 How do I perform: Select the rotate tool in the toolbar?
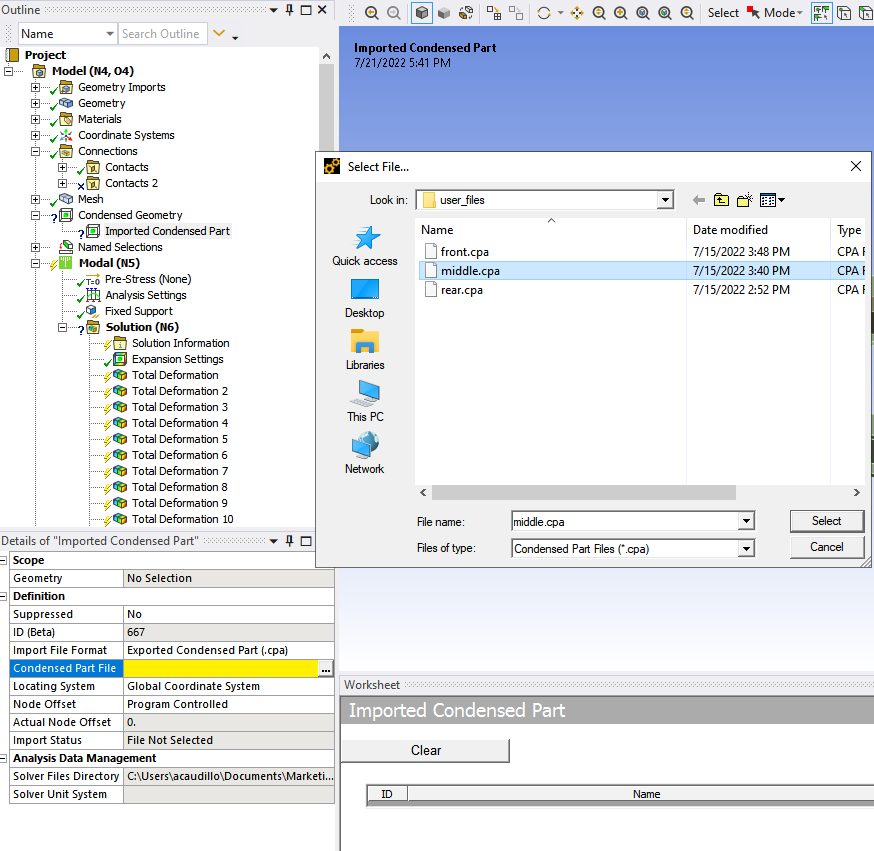(x=545, y=11)
